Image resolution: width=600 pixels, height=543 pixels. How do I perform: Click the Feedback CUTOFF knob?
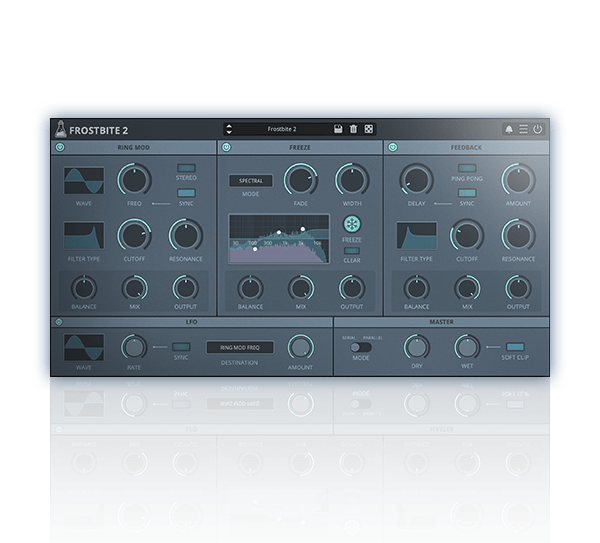pos(467,236)
